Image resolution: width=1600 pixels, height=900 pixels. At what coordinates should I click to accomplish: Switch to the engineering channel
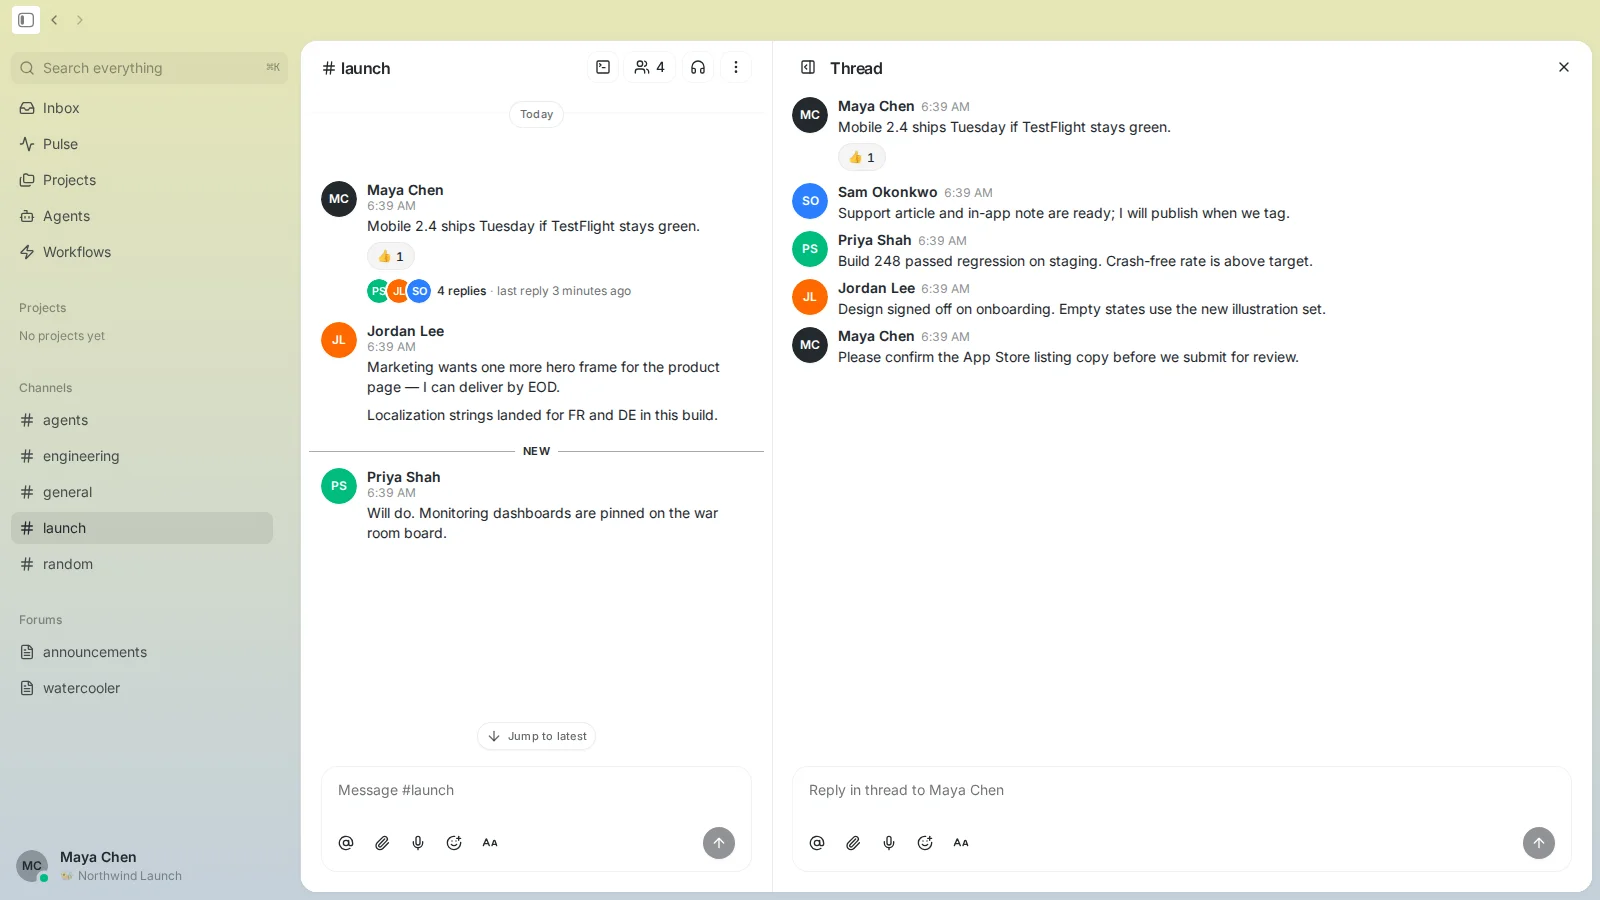[x=142, y=456]
